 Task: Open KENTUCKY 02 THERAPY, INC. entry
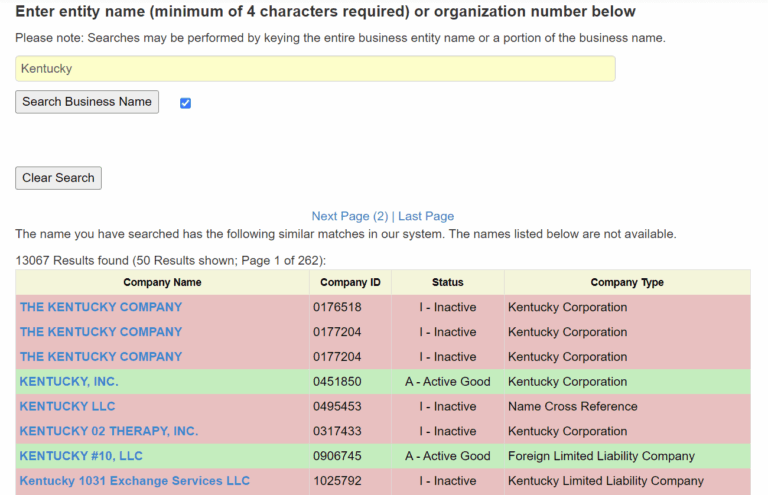(x=109, y=431)
